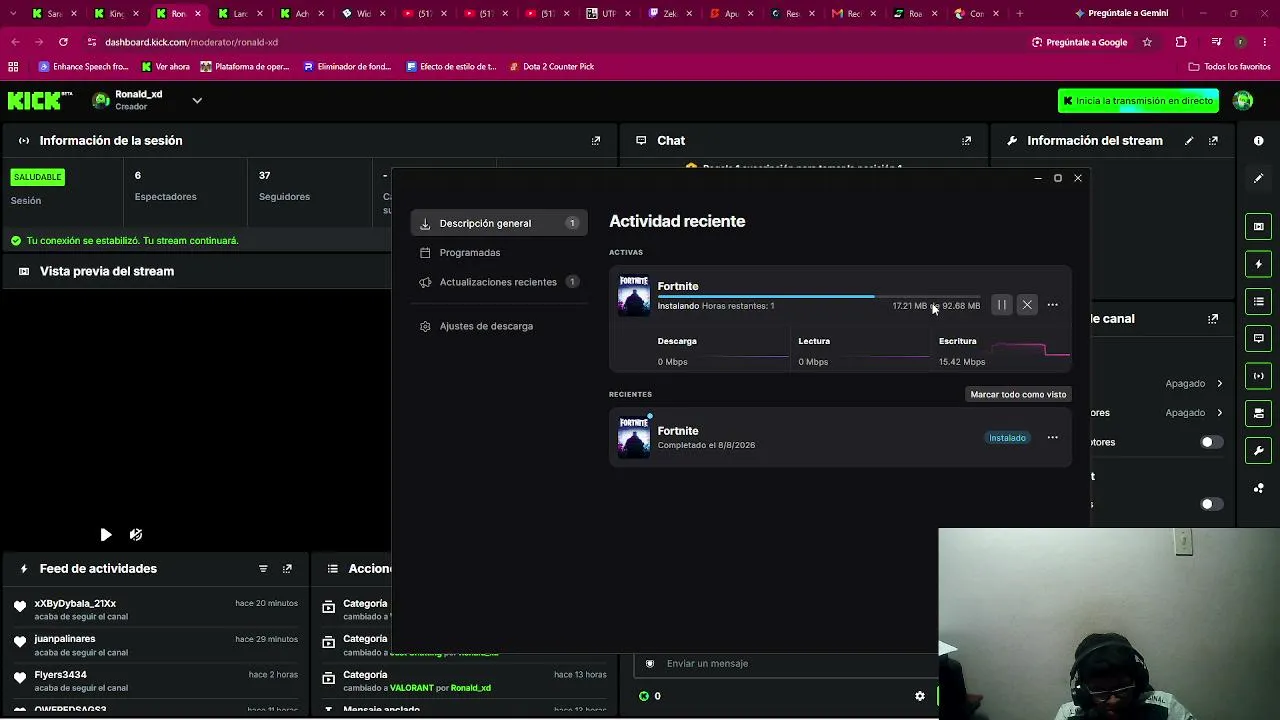Filter the Feed de actividades
Viewport: 1280px width, 720px height.
pos(263,569)
